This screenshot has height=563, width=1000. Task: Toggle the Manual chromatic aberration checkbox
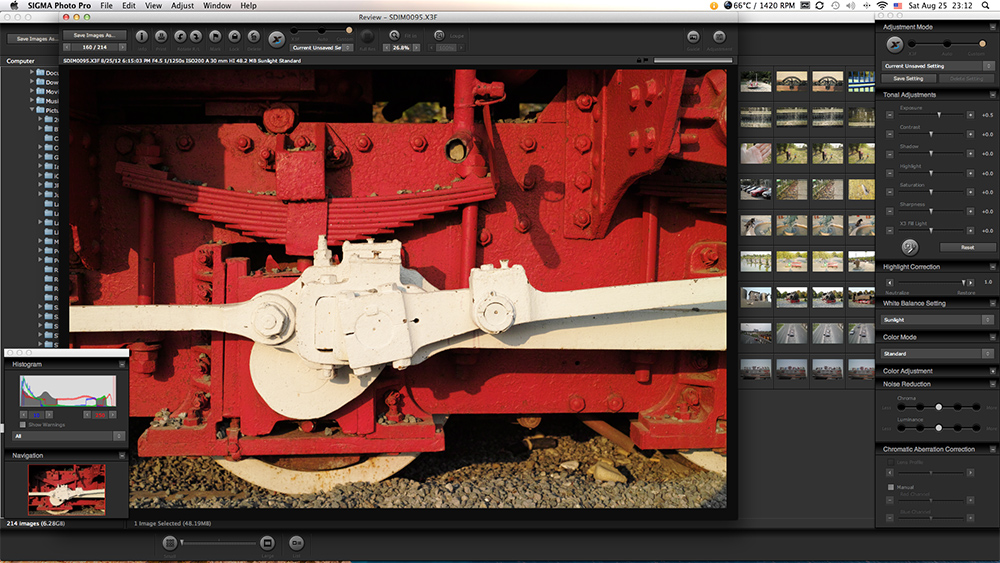[x=891, y=487]
